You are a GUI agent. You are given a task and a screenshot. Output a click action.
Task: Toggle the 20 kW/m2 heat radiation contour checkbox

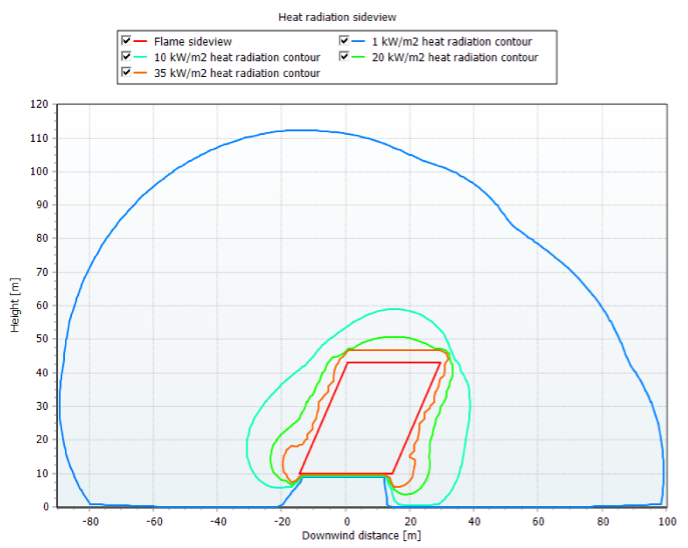pos(344,57)
